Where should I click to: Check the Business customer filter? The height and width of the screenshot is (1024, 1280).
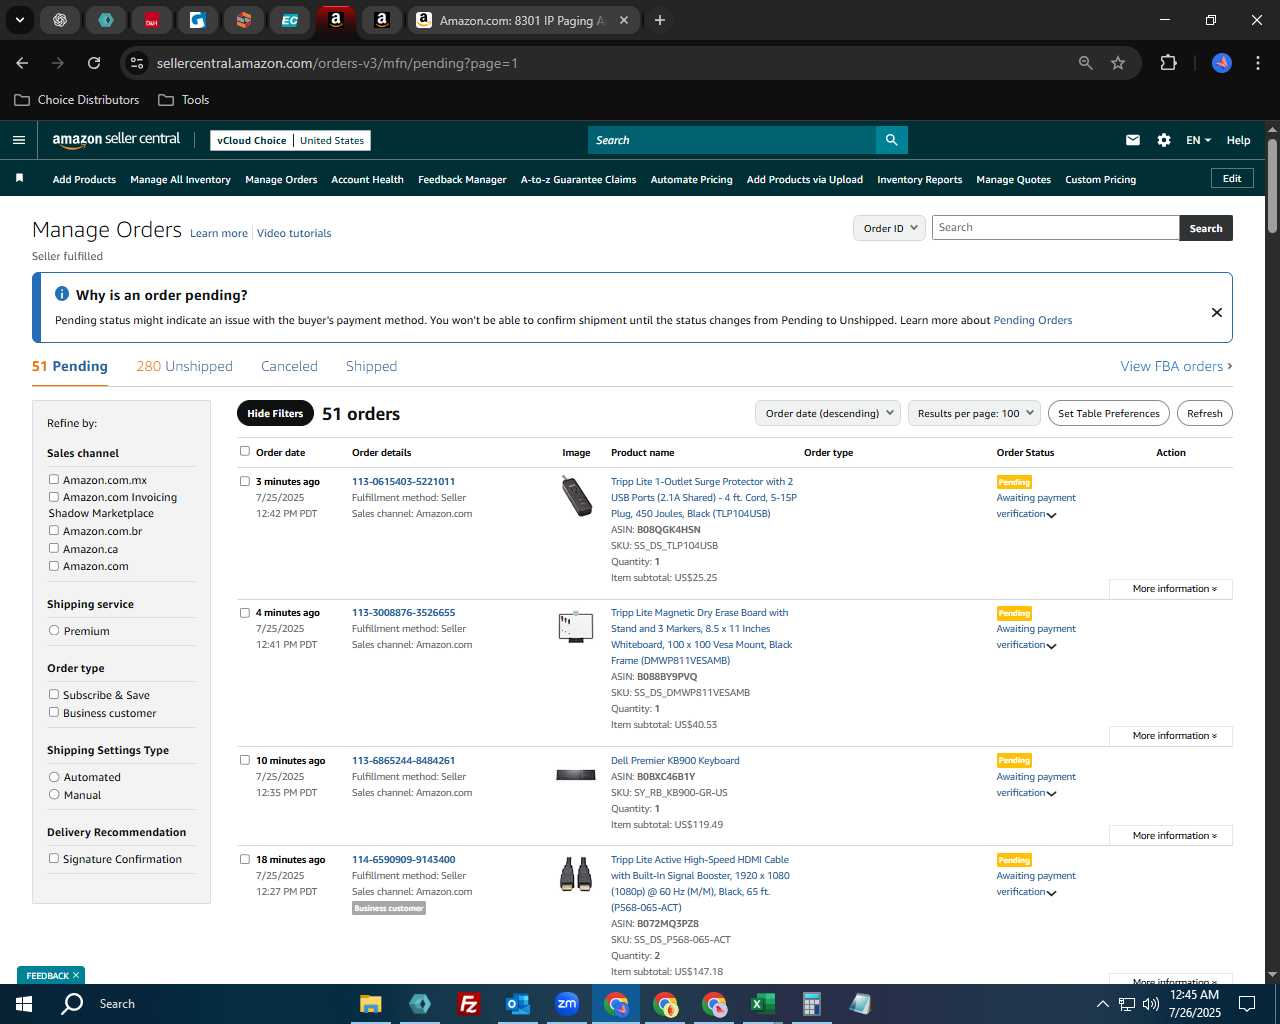point(54,712)
